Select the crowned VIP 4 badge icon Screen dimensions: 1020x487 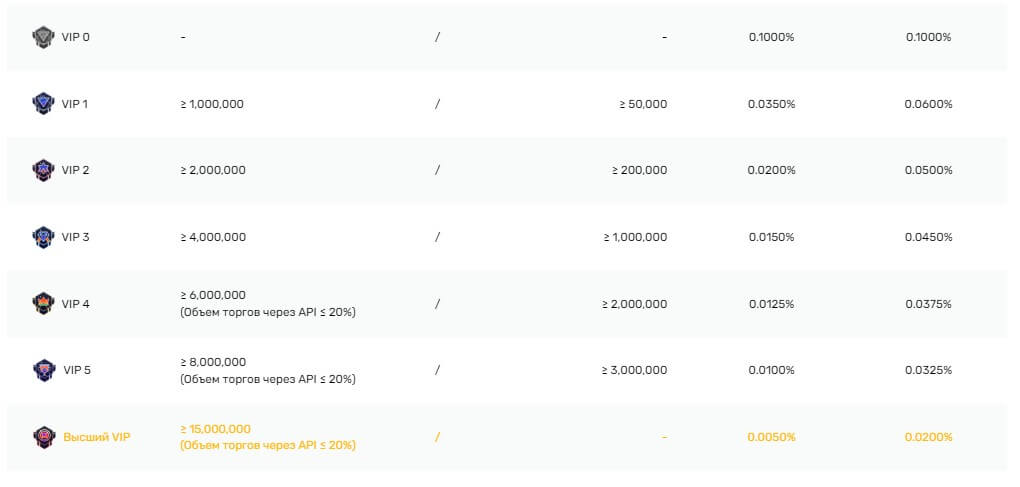[x=42, y=303]
